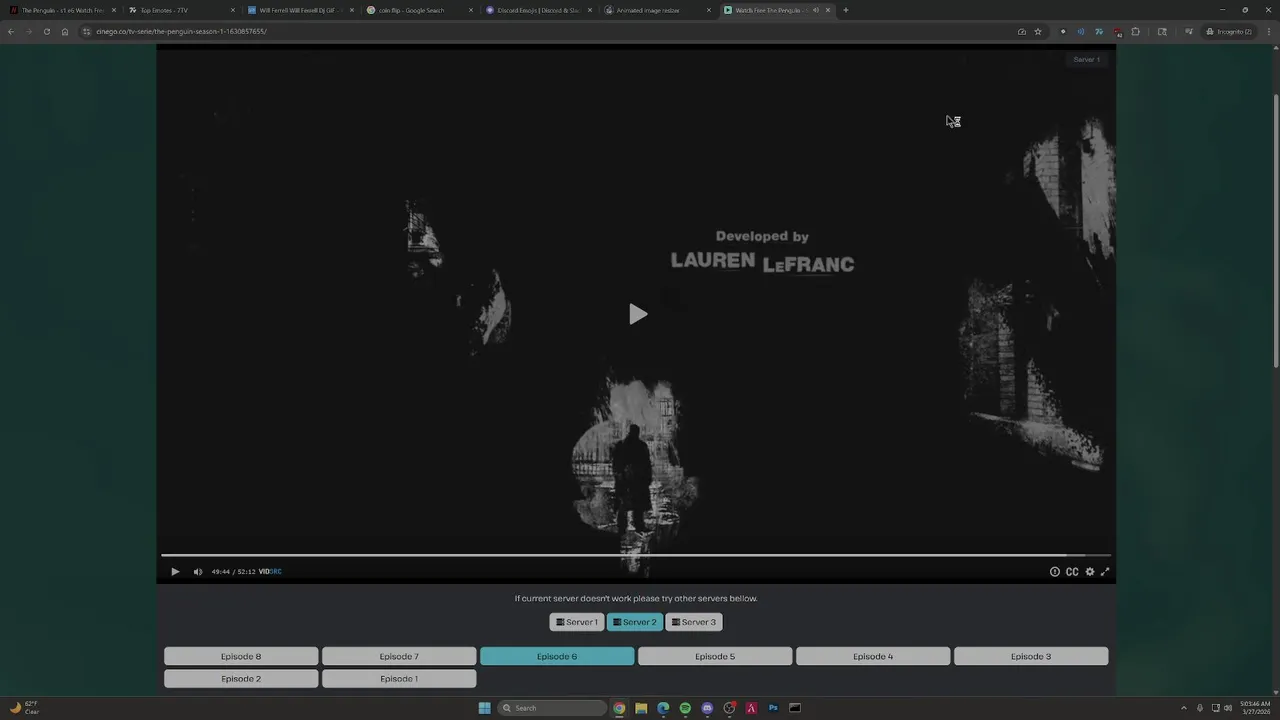This screenshot has width=1280, height=720.
Task: Click the taskbar Search box
Action: pyautogui.click(x=552, y=708)
